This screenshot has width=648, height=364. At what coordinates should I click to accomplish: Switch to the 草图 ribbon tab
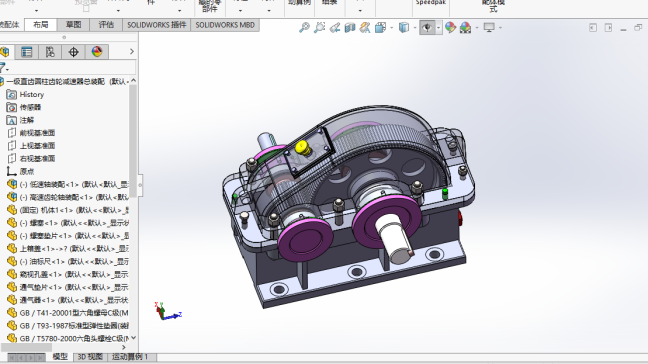[74, 25]
